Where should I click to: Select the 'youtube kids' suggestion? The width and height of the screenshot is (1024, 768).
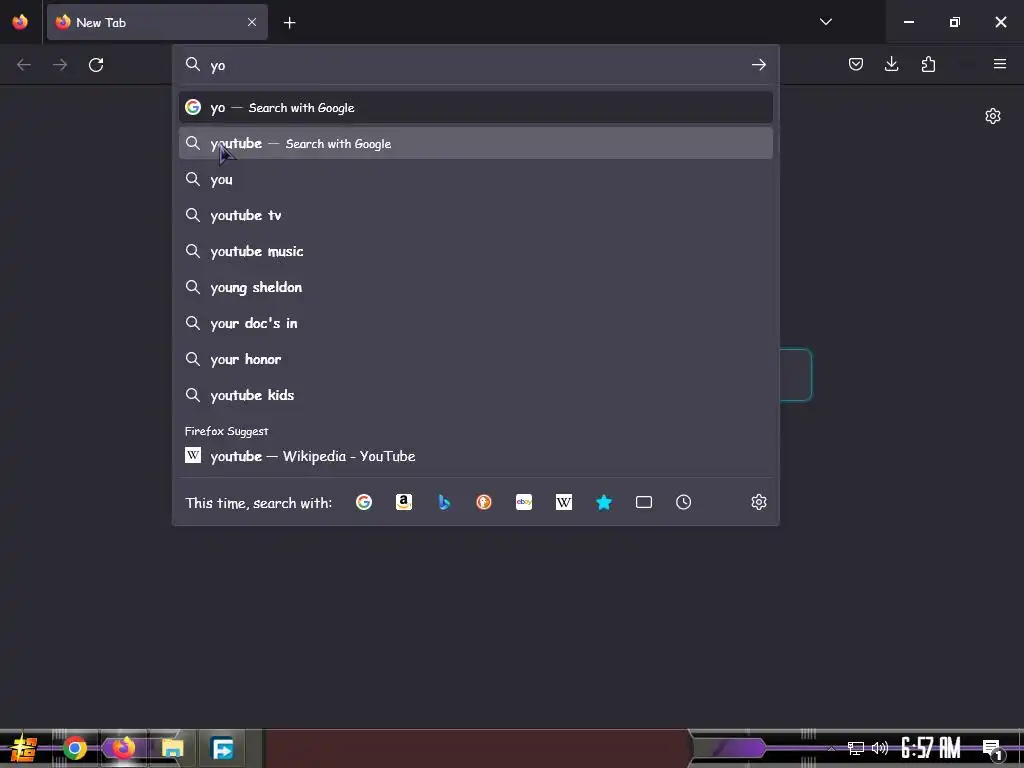[x=475, y=394]
